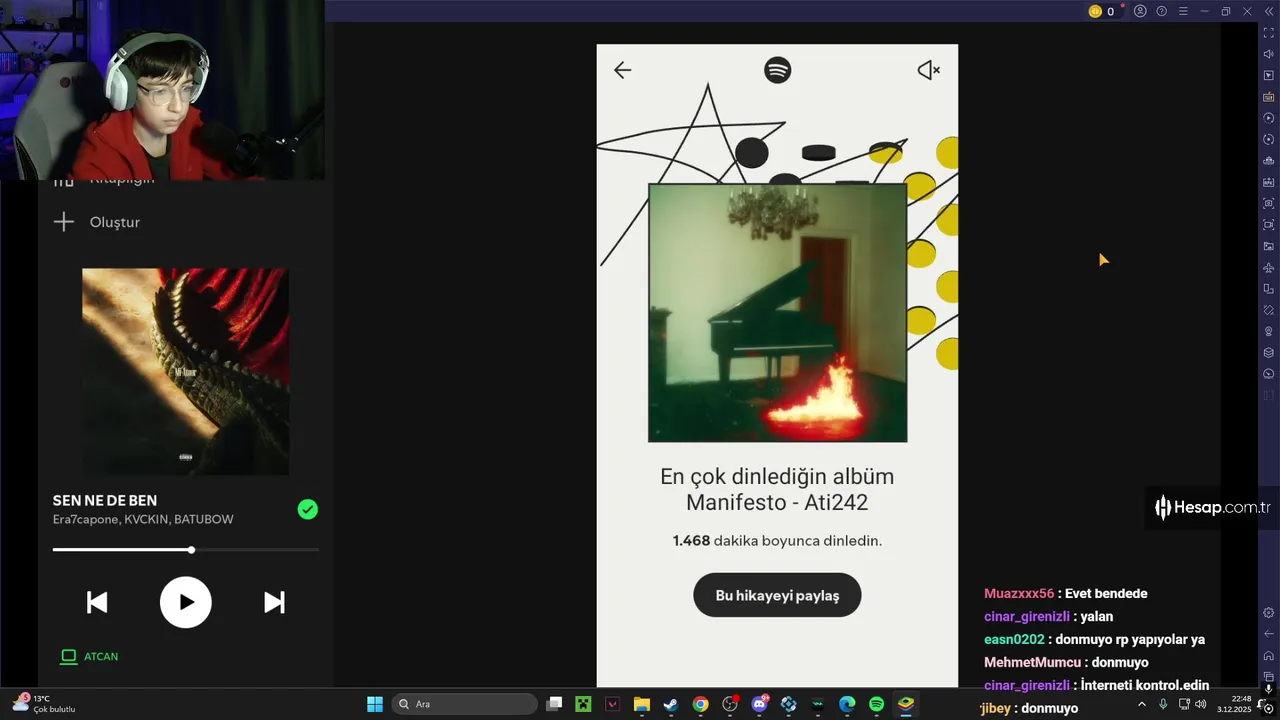Toggle BlueStacks mouse cursor lock

(1268, 76)
